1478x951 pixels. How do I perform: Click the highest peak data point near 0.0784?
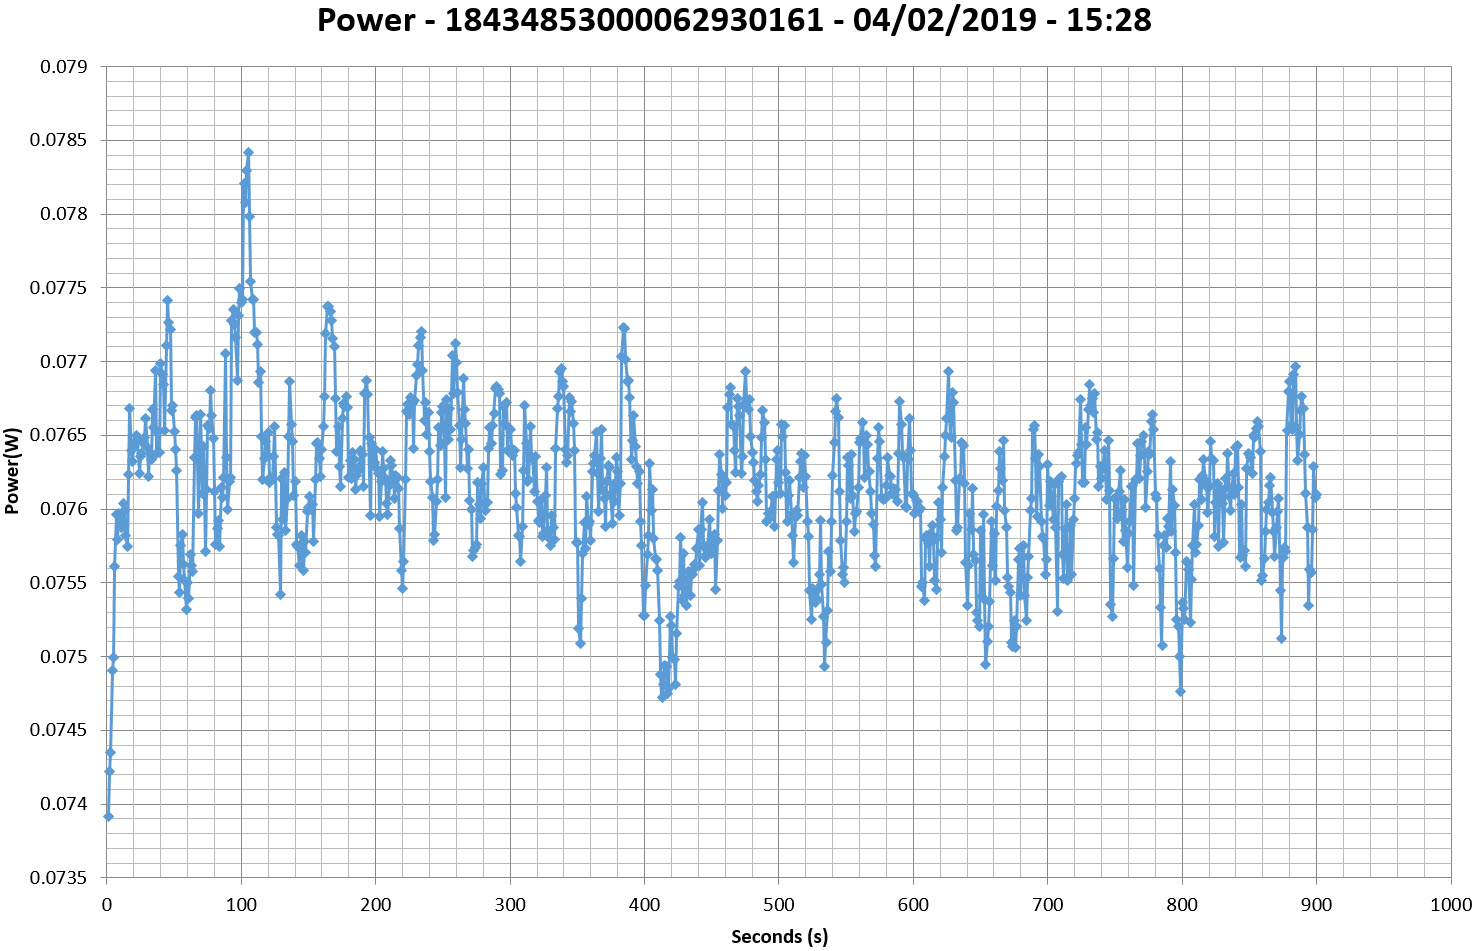click(x=248, y=152)
